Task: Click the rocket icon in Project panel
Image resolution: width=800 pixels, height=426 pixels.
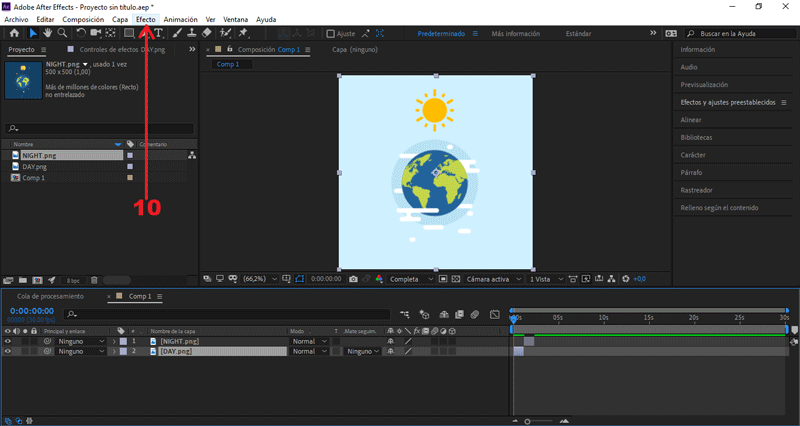Action: pyautogui.click(x=52, y=280)
